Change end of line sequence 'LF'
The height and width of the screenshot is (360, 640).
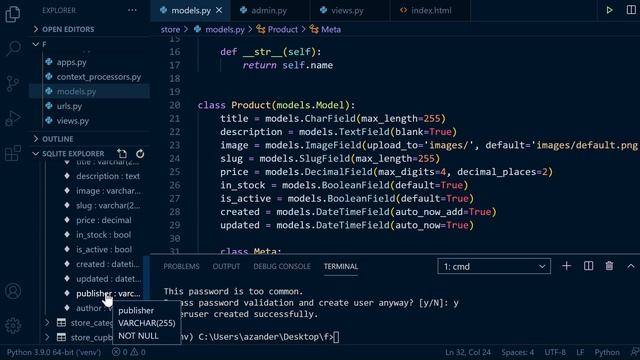click(x=580, y=352)
